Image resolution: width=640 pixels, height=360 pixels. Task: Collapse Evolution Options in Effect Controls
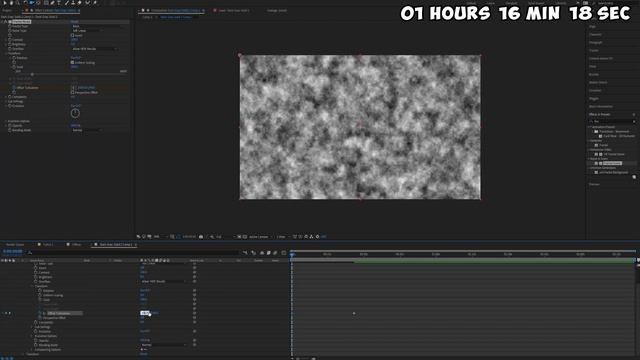pyautogui.click(x=6, y=121)
